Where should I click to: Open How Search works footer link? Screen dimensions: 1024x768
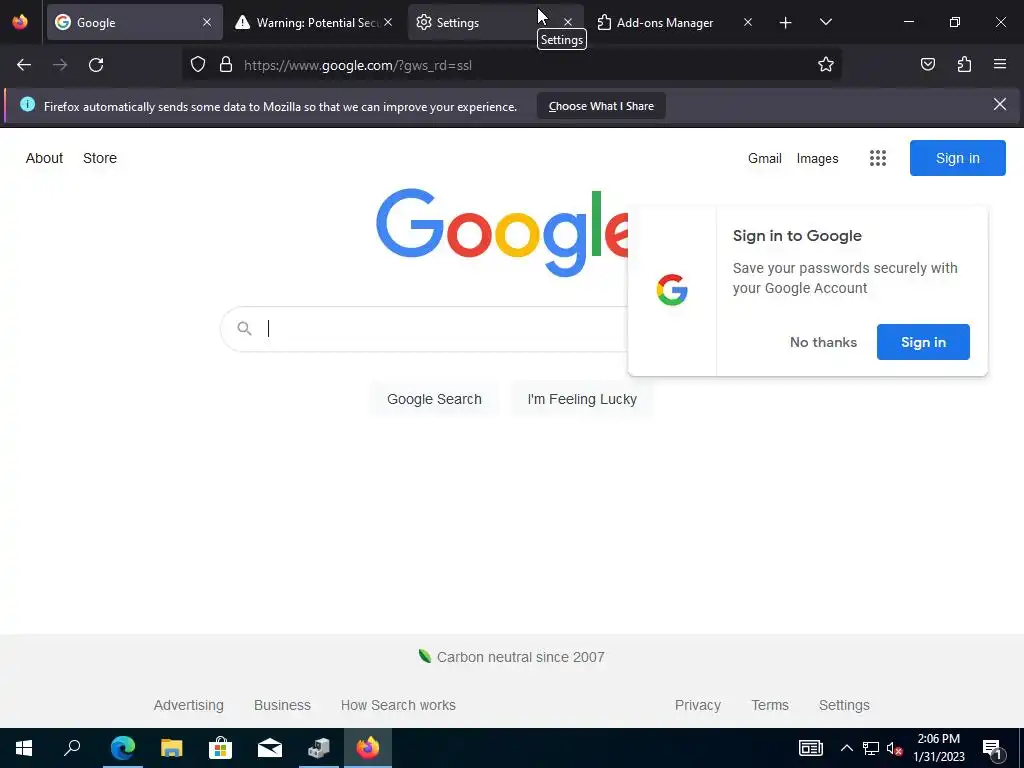398,705
